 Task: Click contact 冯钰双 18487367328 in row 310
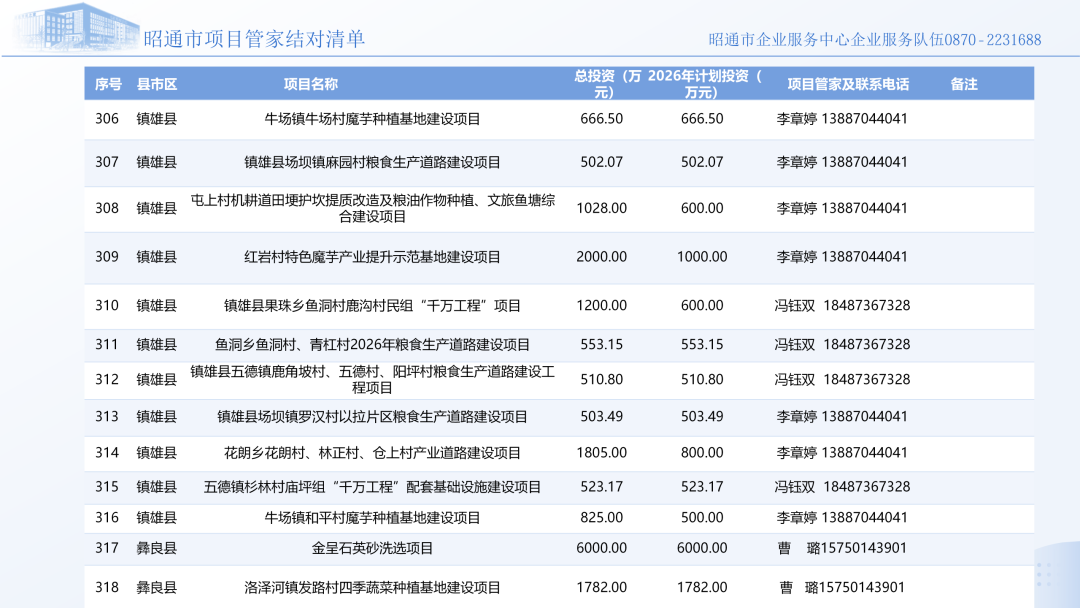click(842, 305)
